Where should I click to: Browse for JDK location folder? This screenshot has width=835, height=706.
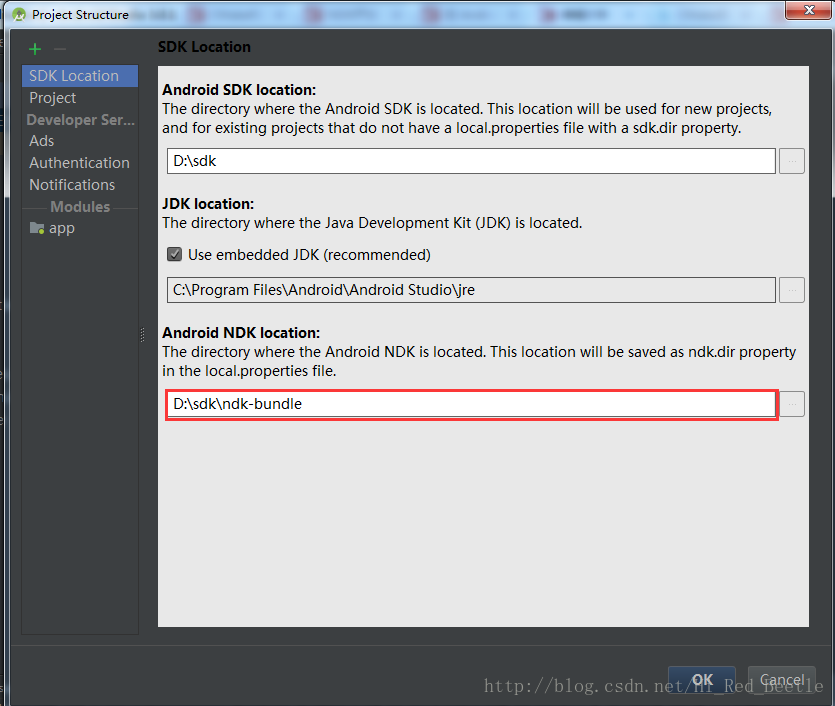(792, 290)
